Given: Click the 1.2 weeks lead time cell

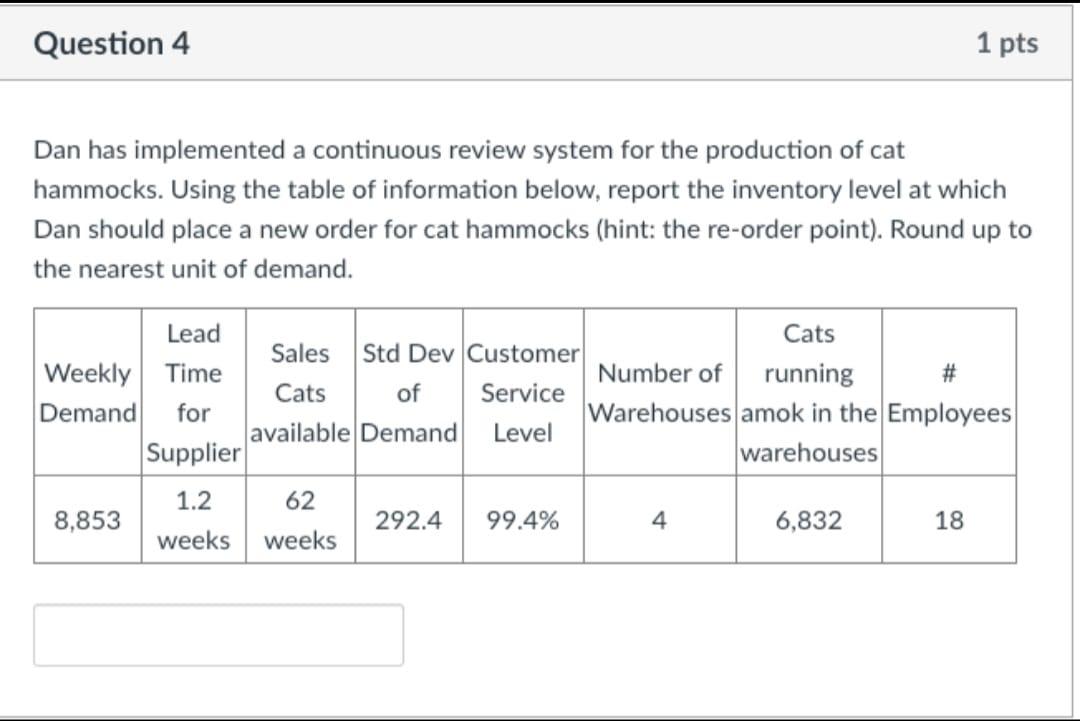Looking at the screenshot, I should (x=193, y=519).
